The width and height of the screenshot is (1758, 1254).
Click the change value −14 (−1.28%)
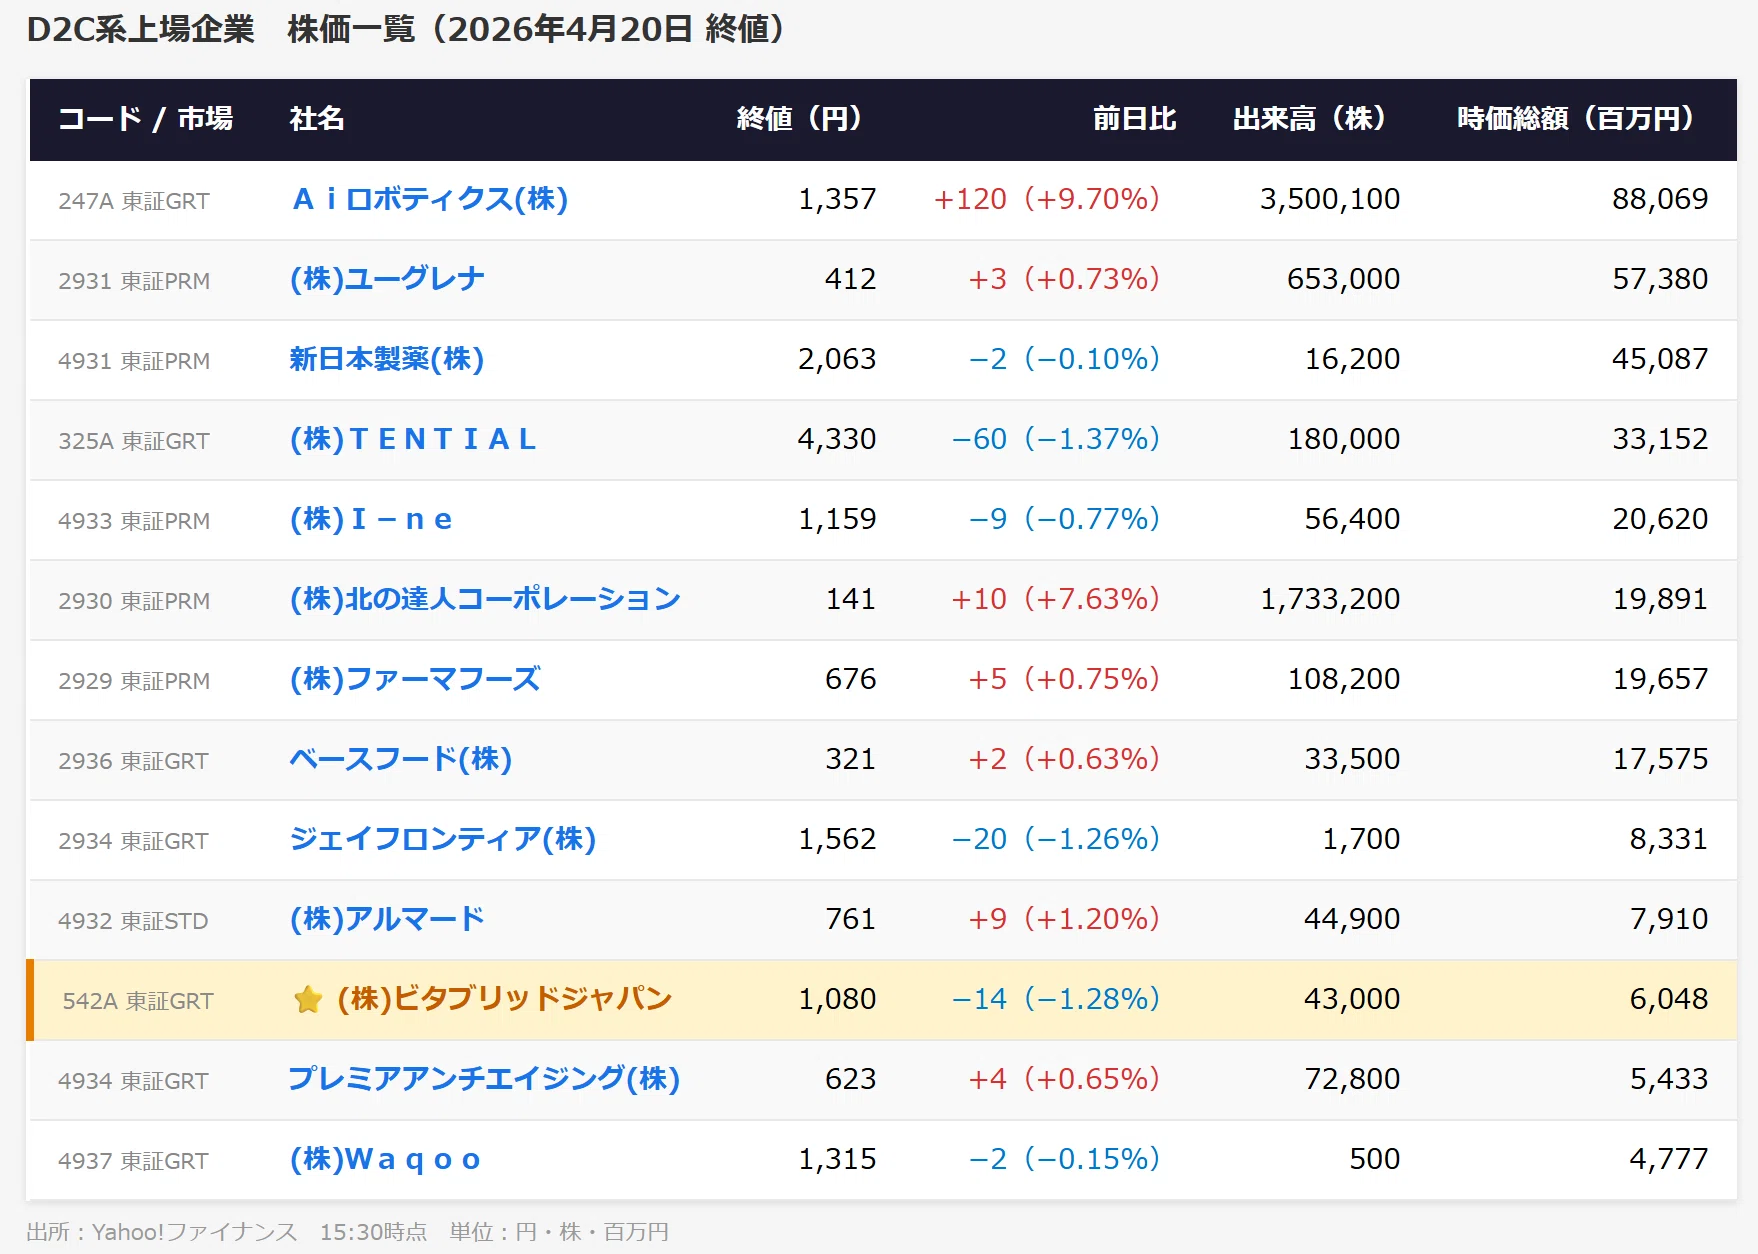click(x=1055, y=999)
